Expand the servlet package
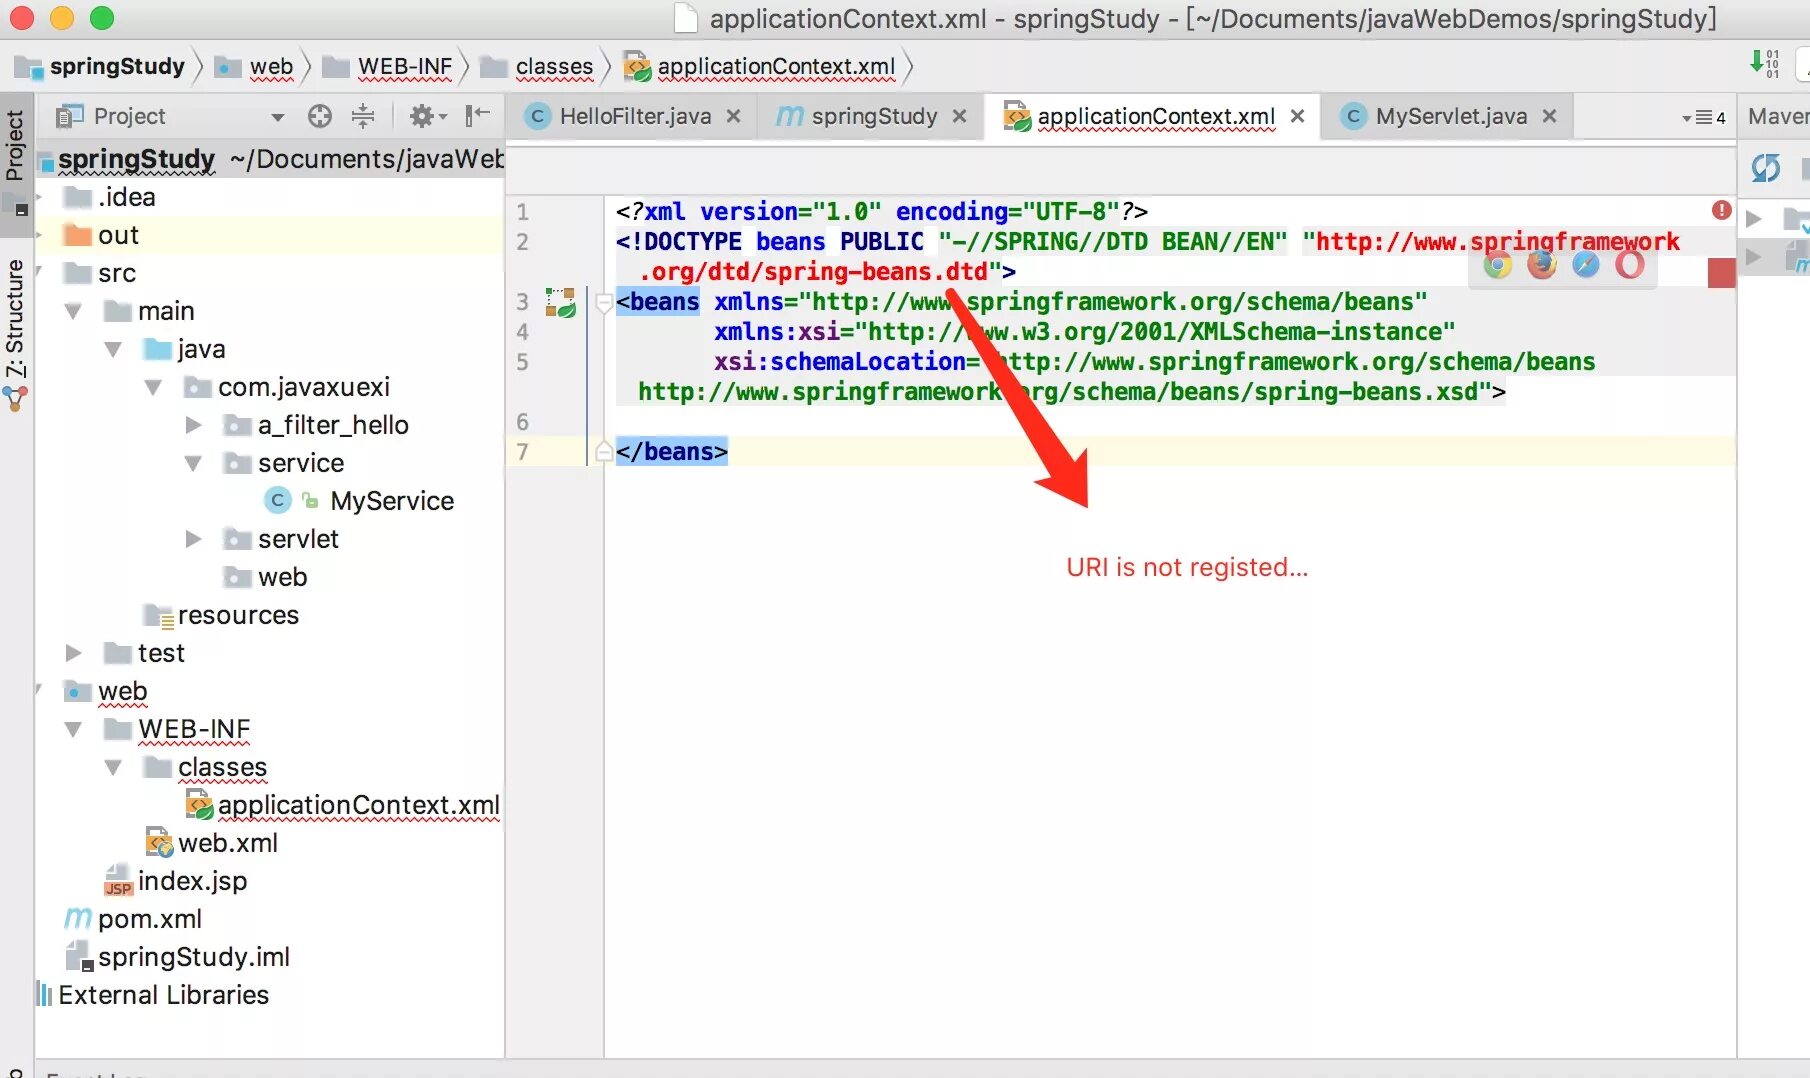The image size is (1810, 1078). tap(193, 539)
